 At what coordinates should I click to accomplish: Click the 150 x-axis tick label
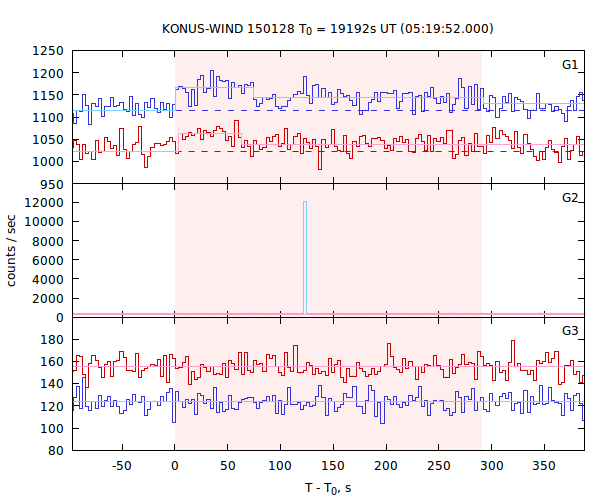(333, 466)
